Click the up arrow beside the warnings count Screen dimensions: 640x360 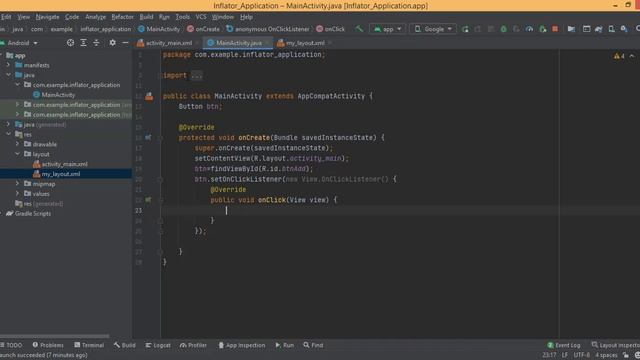(x=632, y=56)
